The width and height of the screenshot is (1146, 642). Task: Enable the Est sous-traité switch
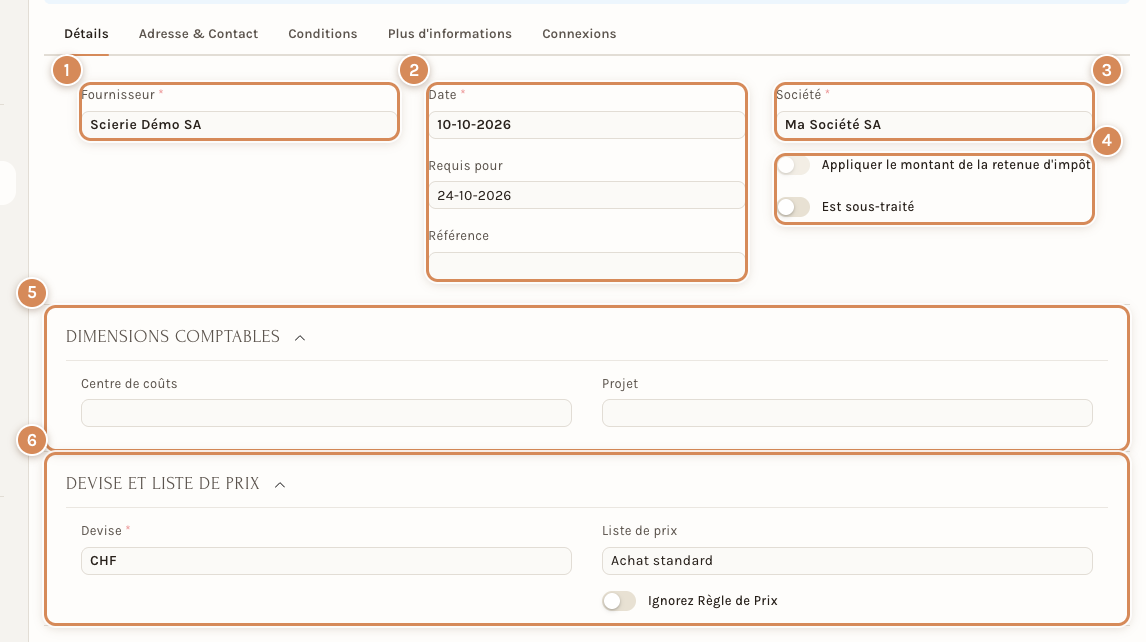[x=793, y=207]
